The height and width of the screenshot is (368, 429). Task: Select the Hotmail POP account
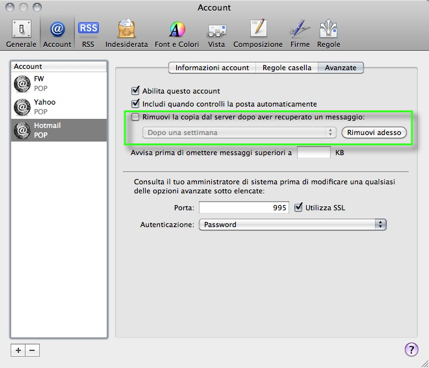pos(59,130)
